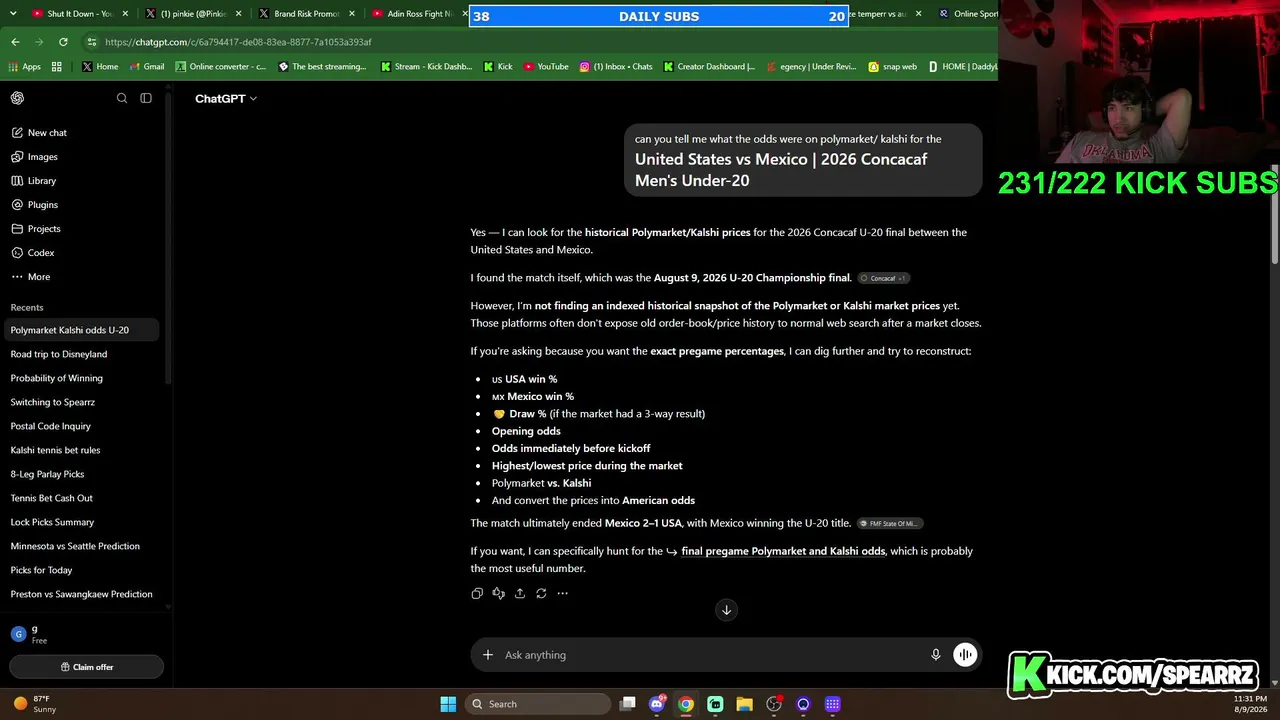1280x720 pixels.
Task: Open OBS Studio from the taskbar
Action: [774, 704]
